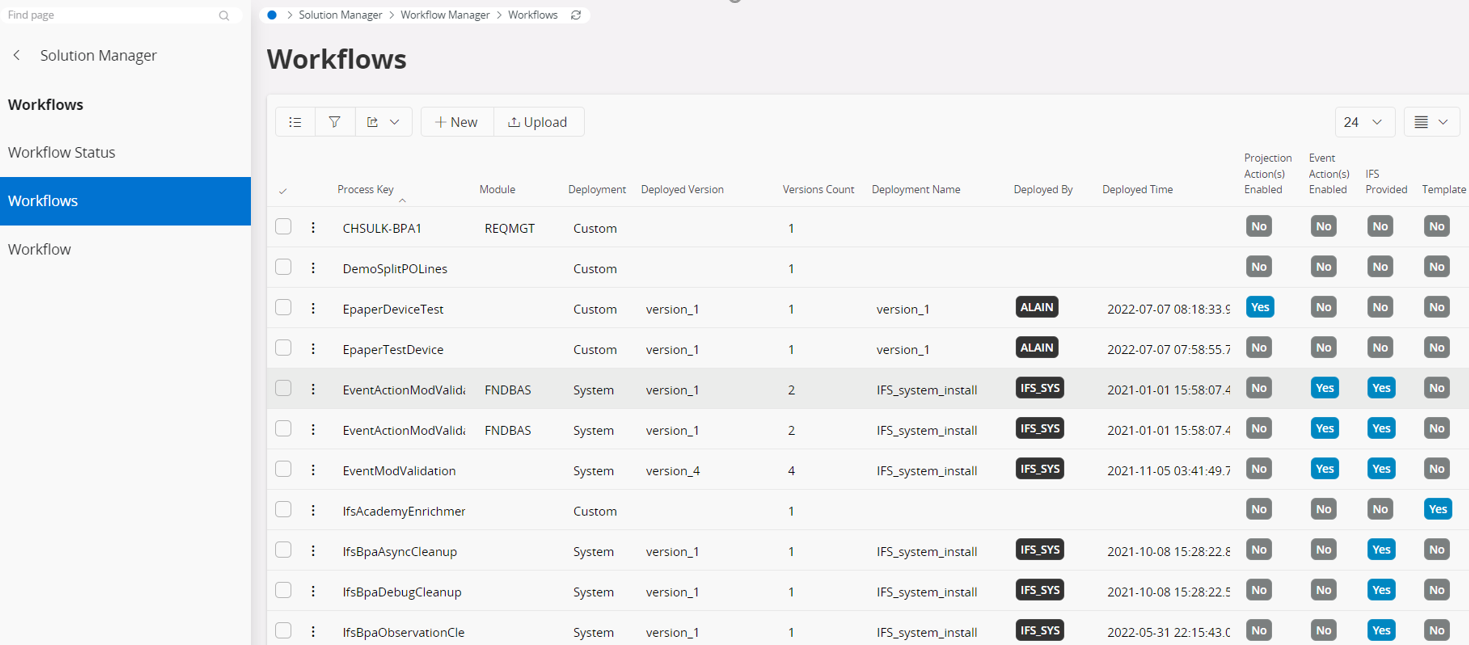Screen dimensions: 1469x645
Task: Open the filter funnel icon
Action: pyautogui.click(x=334, y=122)
